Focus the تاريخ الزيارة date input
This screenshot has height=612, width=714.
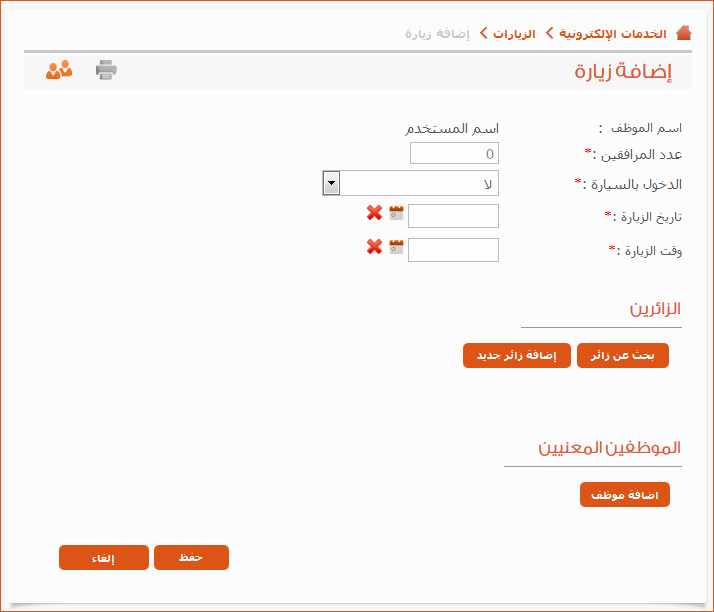[x=454, y=216]
